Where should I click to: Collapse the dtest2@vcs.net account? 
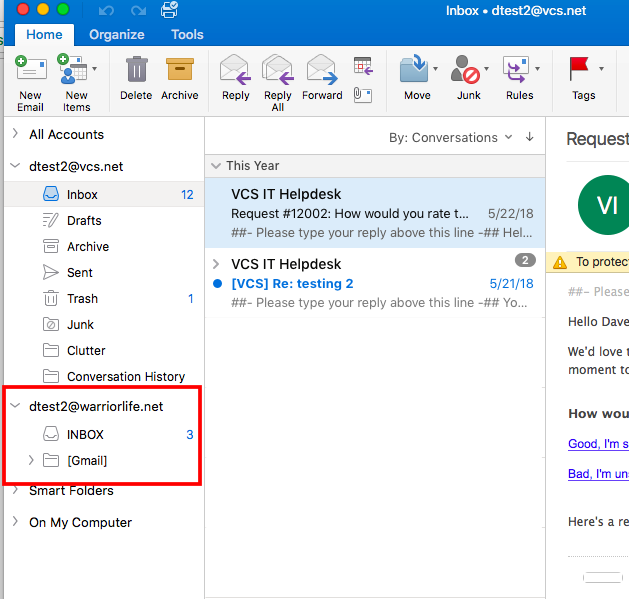coord(15,165)
